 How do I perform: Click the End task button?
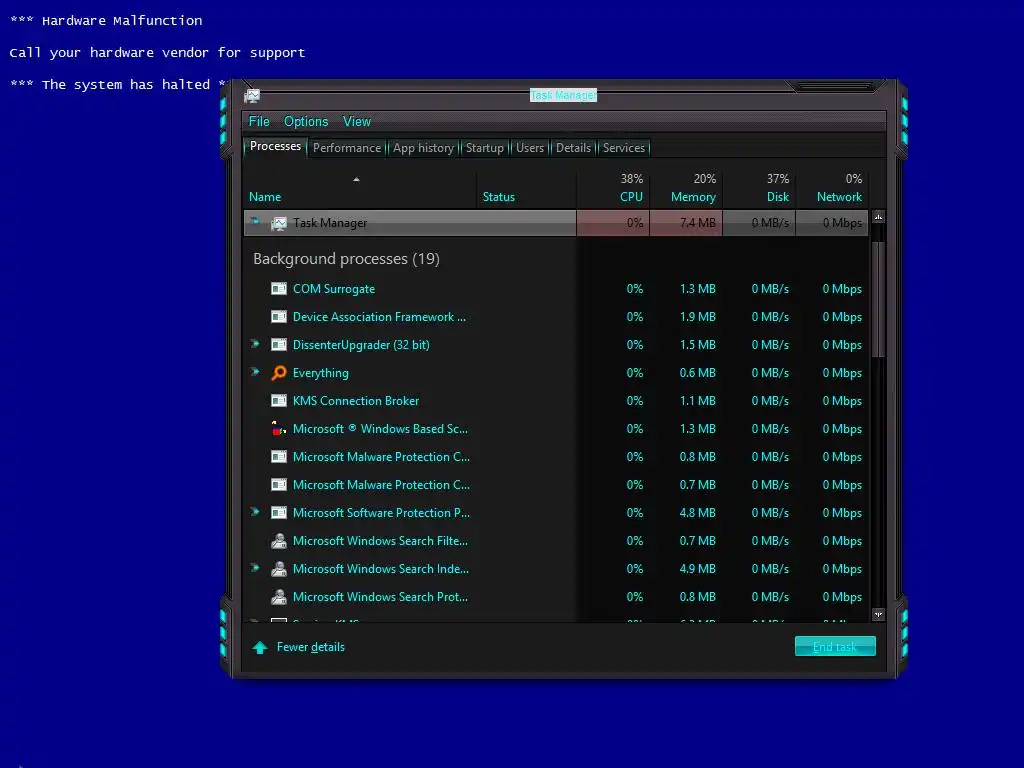[x=835, y=647]
